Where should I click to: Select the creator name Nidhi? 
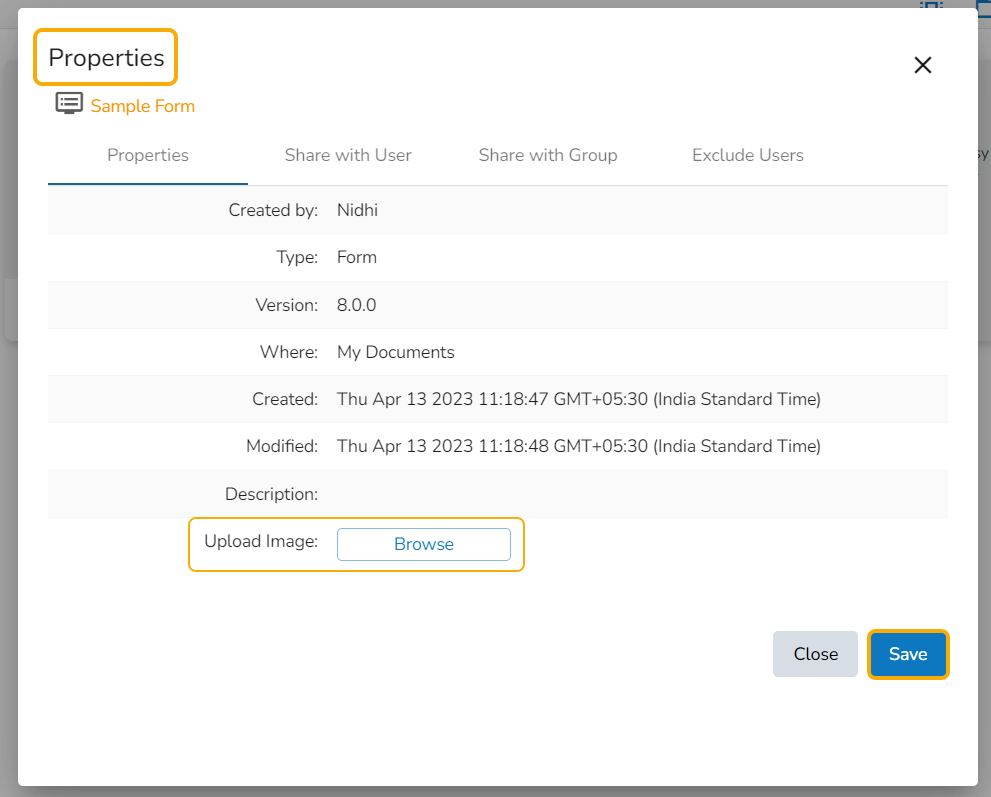[x=357, y=210]
